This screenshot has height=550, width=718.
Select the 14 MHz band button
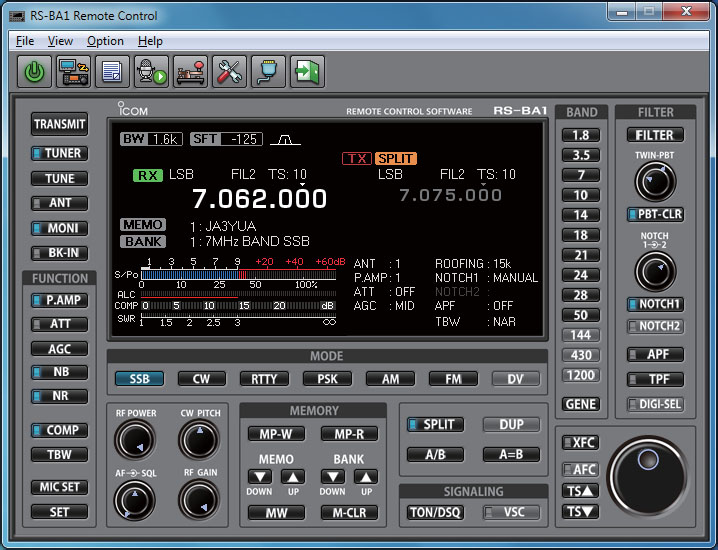point(581,215)
